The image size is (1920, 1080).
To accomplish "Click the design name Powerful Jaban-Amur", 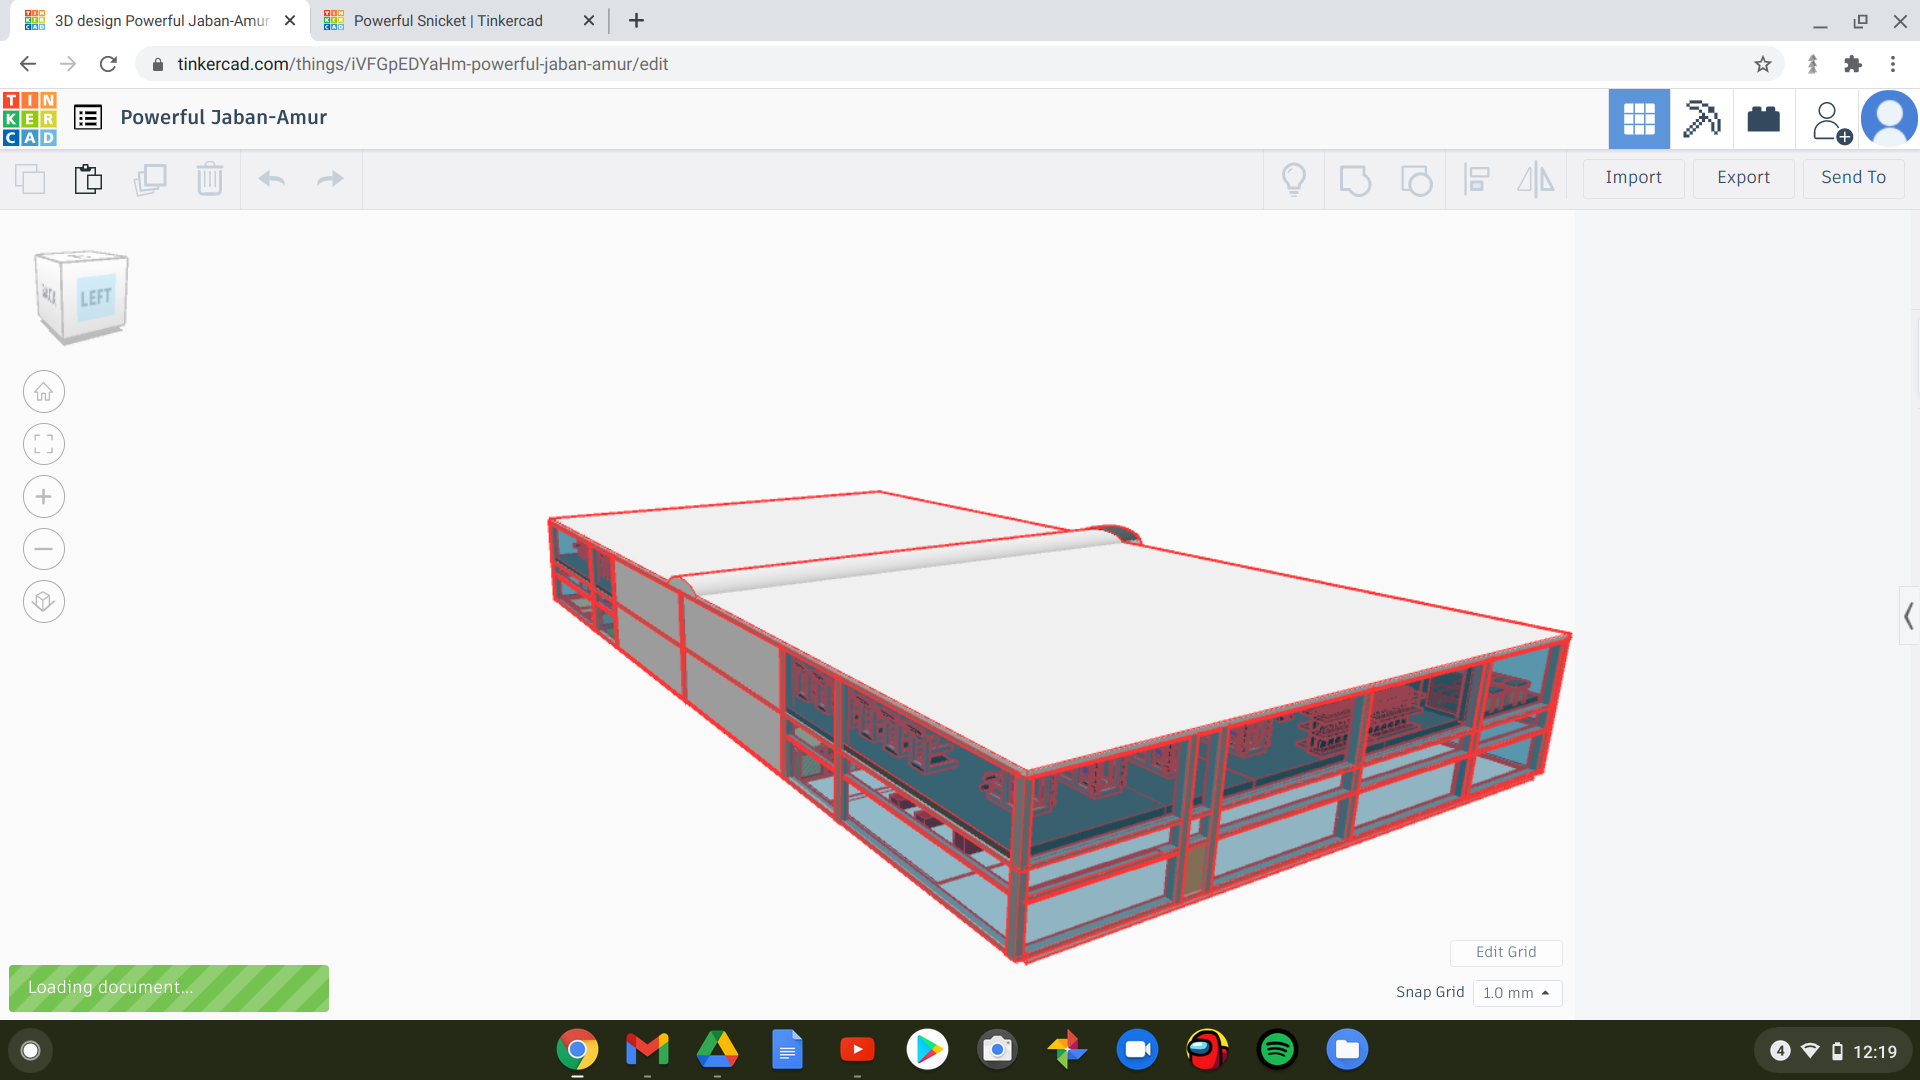I will 224,117.
